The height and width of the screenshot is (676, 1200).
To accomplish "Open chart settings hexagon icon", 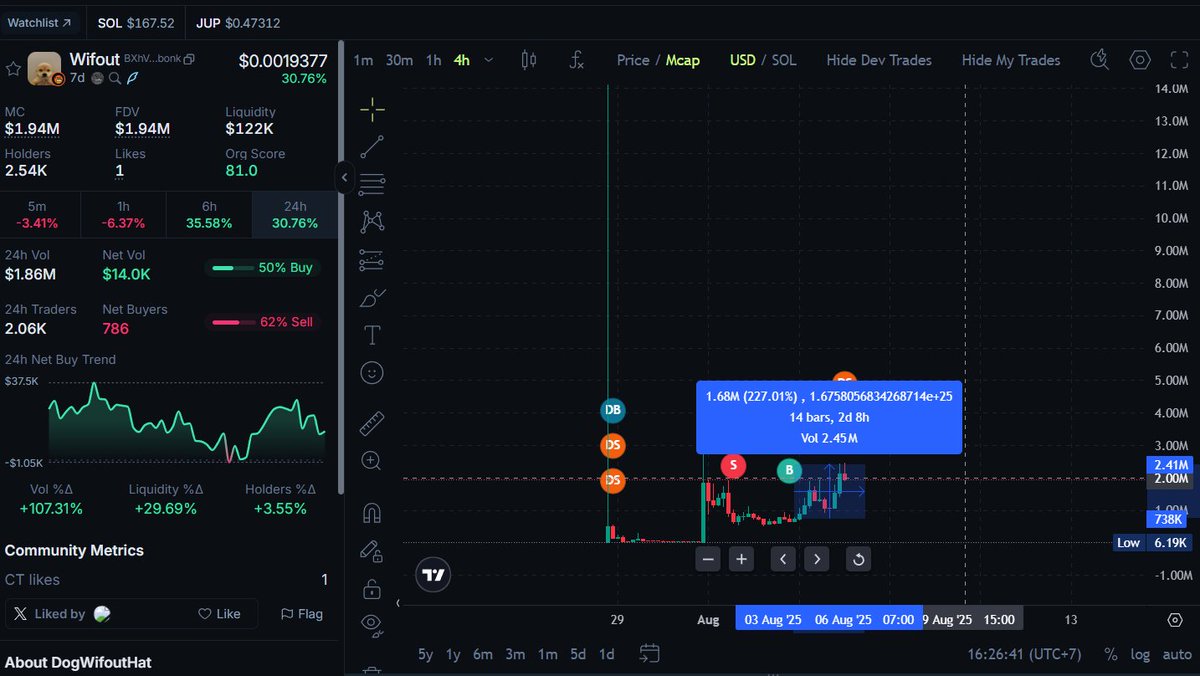I will [x=1140, y=60].
